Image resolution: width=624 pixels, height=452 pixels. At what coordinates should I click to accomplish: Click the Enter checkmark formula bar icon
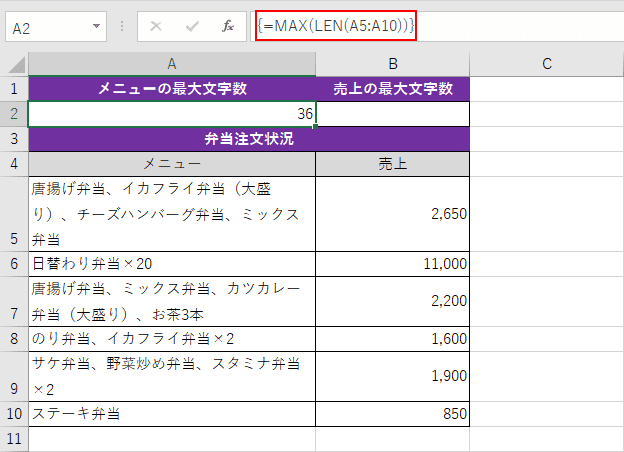[192, 27]
